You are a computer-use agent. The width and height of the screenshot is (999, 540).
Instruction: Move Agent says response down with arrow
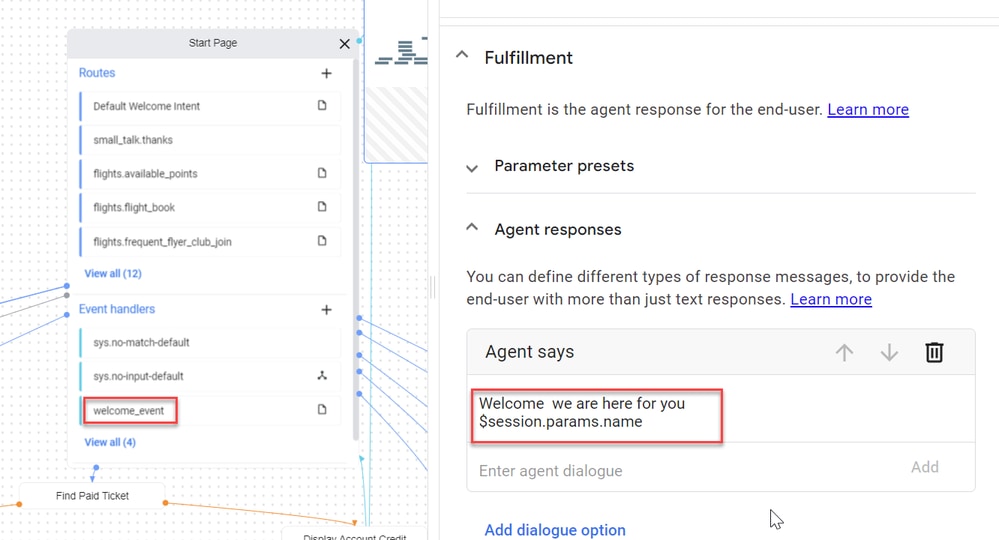coord(889,352)
